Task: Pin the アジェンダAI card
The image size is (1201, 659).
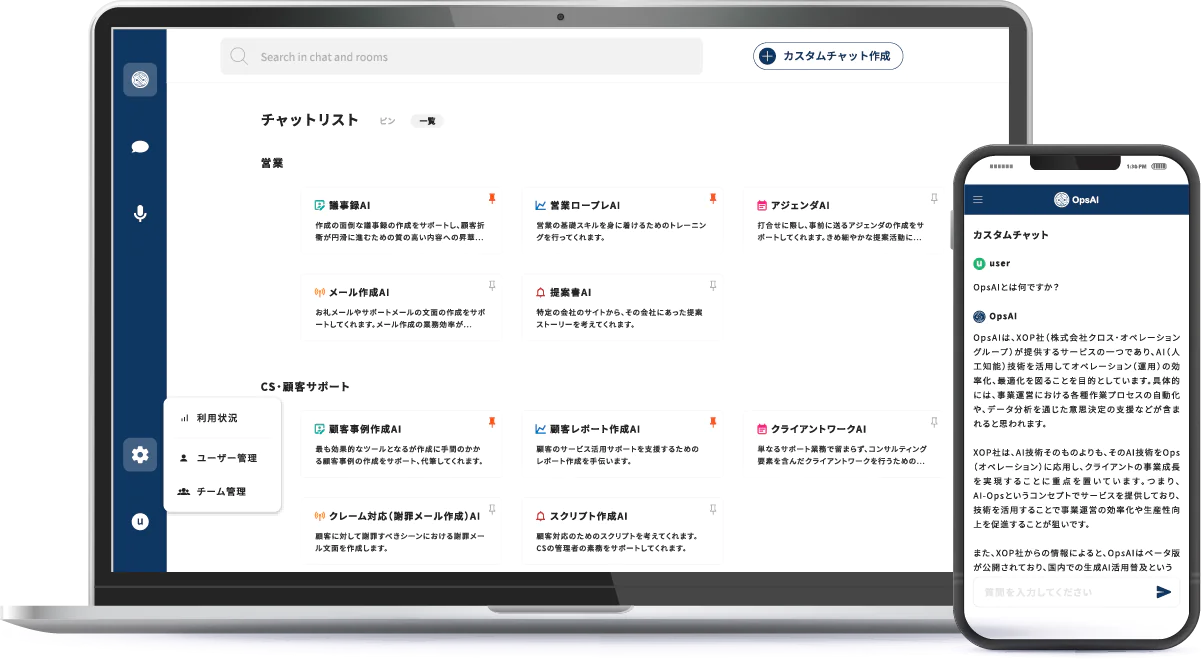Action: (x=934, y=199)
